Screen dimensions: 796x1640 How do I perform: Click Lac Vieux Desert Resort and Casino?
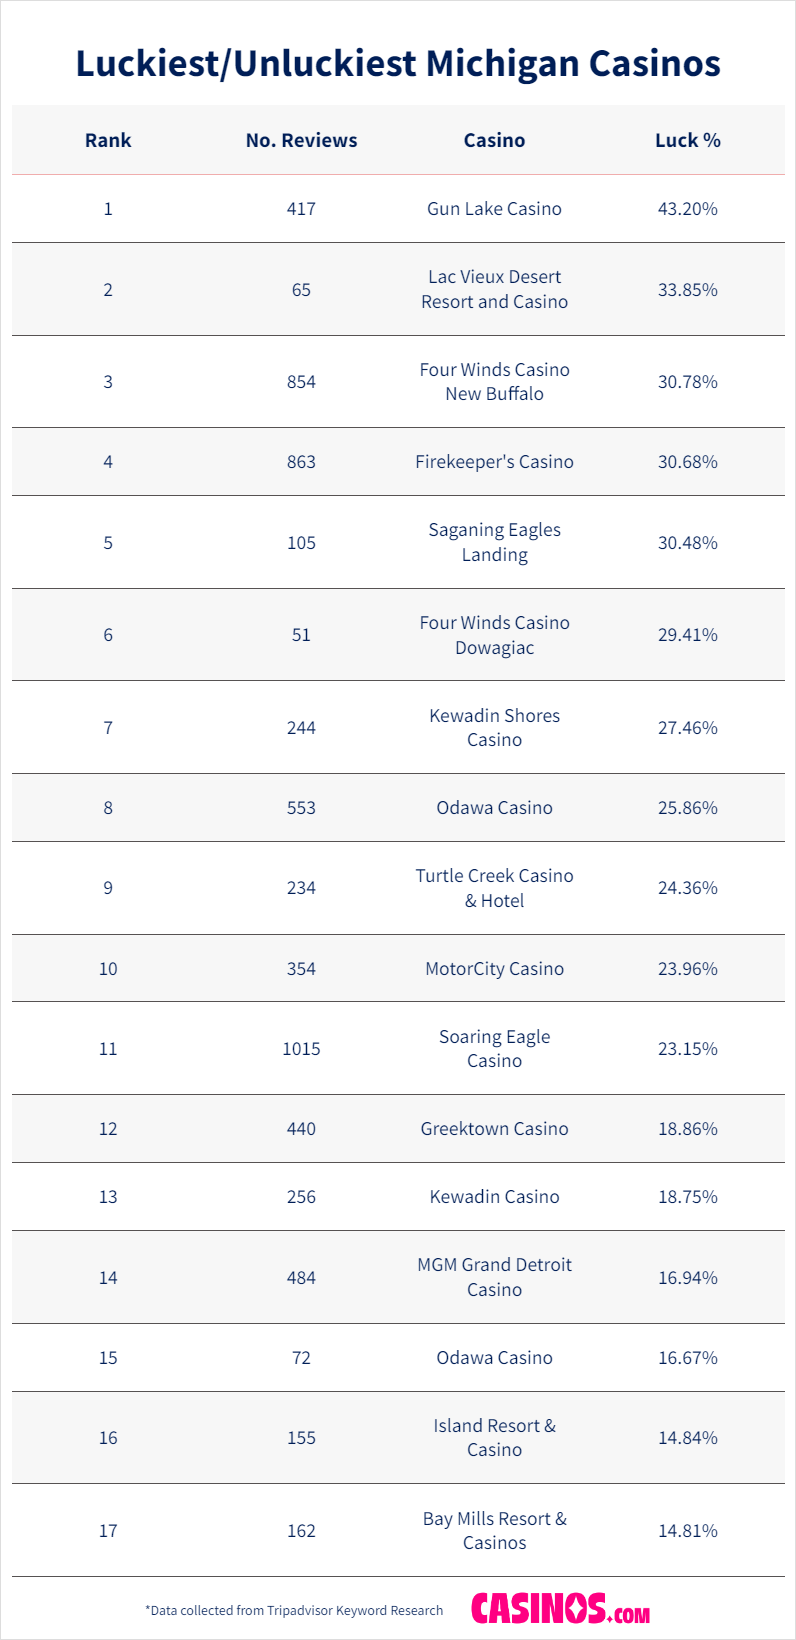tap(494, 289)
